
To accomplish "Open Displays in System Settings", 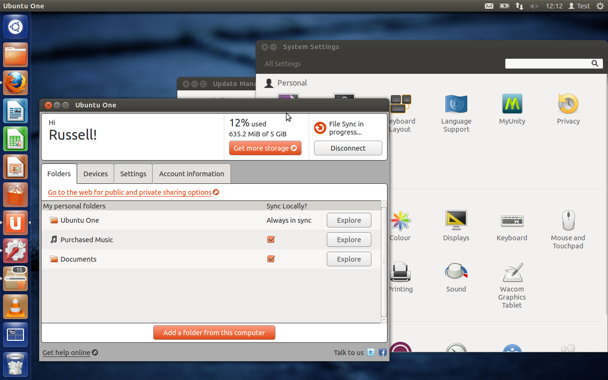I will point(456,226).
